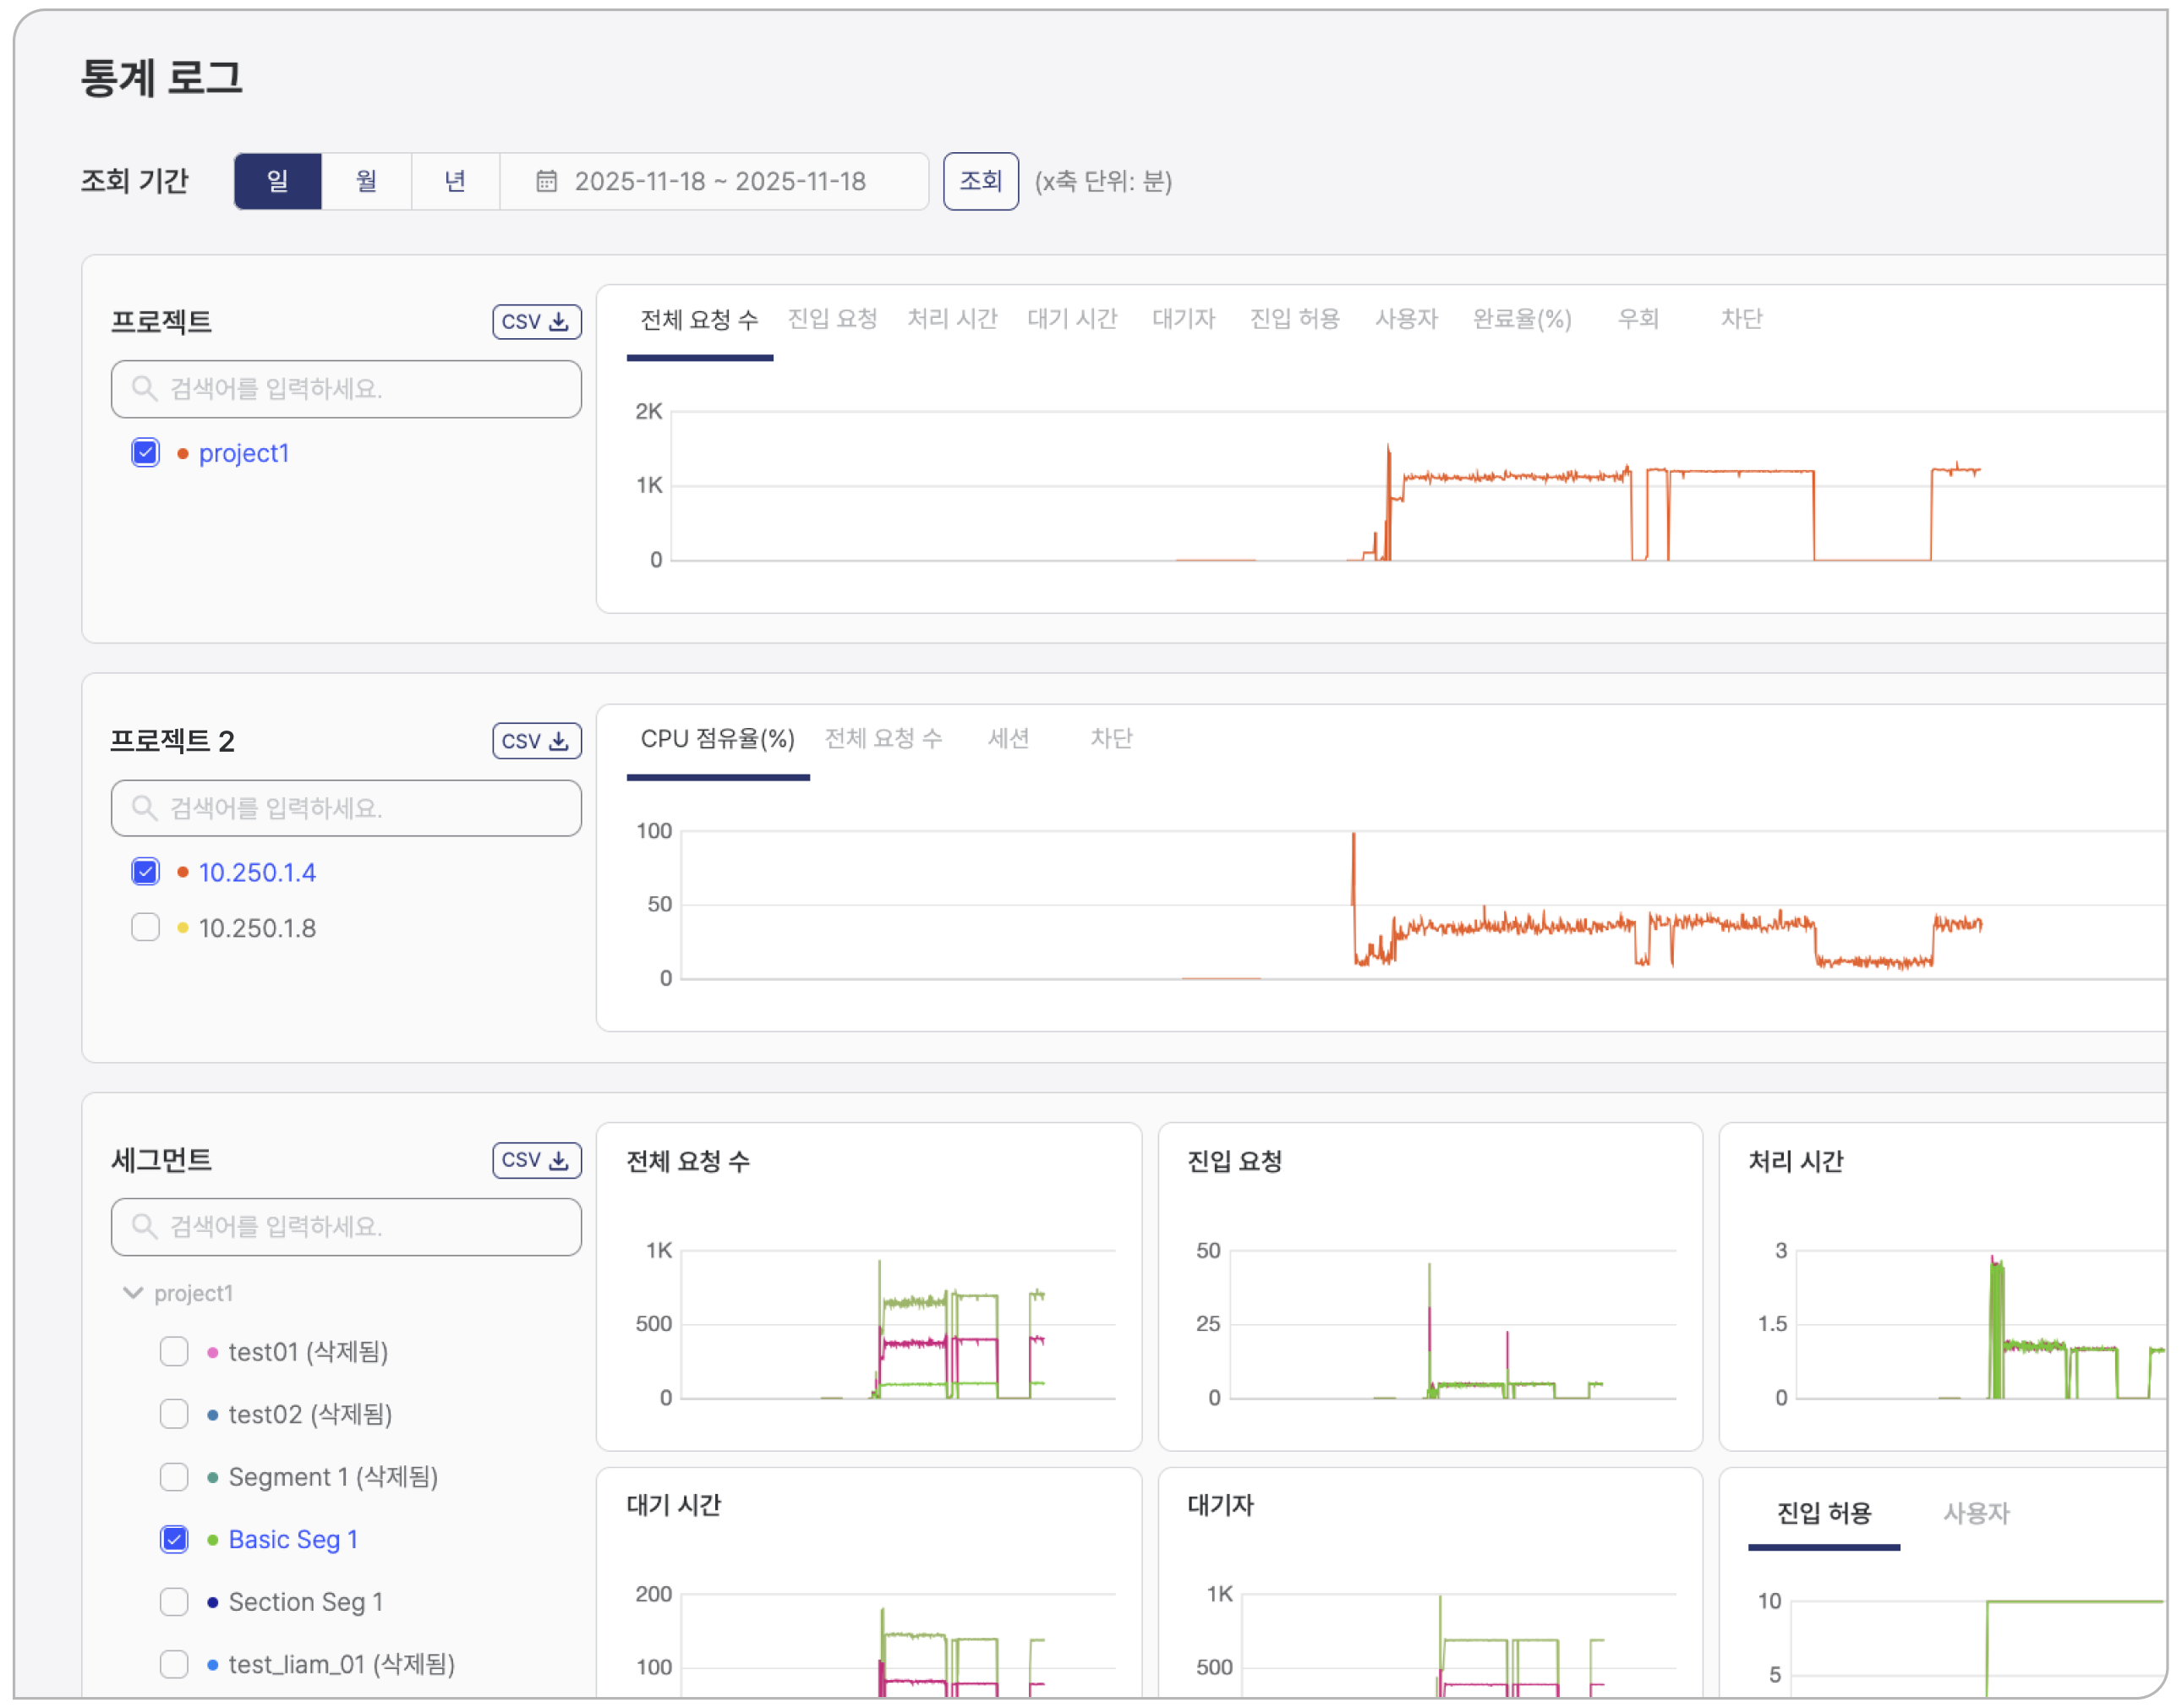Viewport: 2182px width, 1708px height.
Task: Click the project1 label in 프로젝트 list
Action: [x=244, y=453]
